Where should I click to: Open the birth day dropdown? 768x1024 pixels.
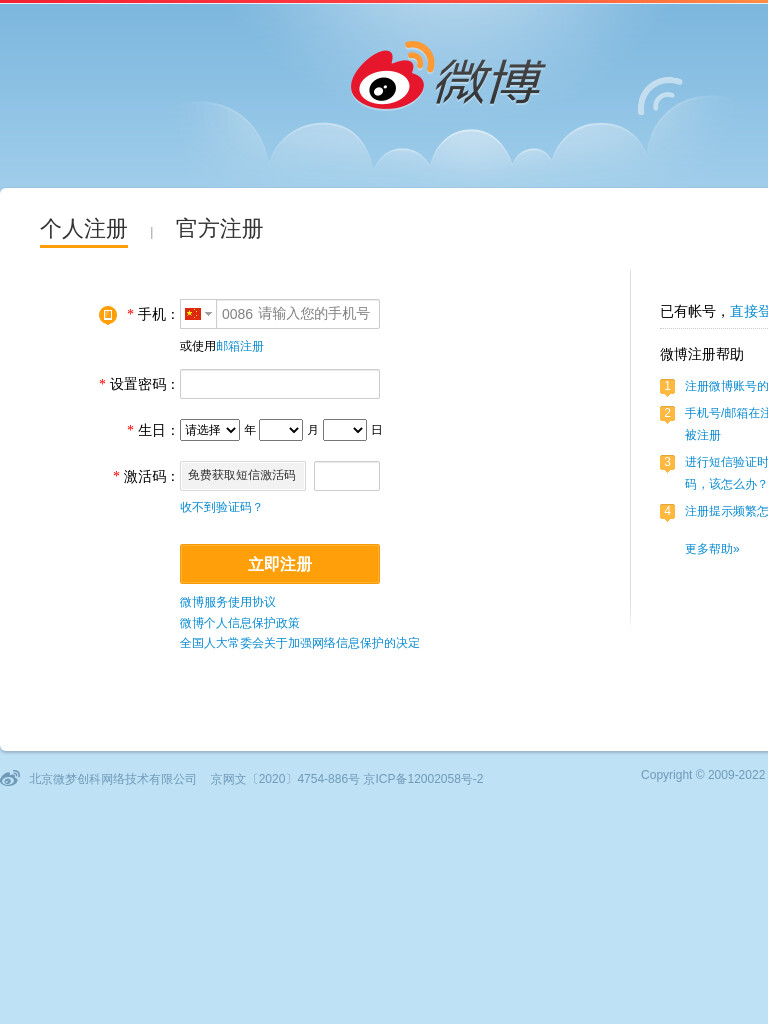tap(345, 430)
